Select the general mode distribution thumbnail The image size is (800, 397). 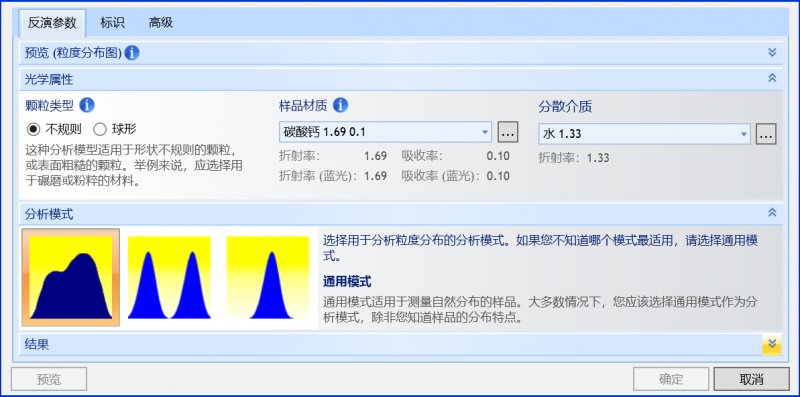click(71, 278)
